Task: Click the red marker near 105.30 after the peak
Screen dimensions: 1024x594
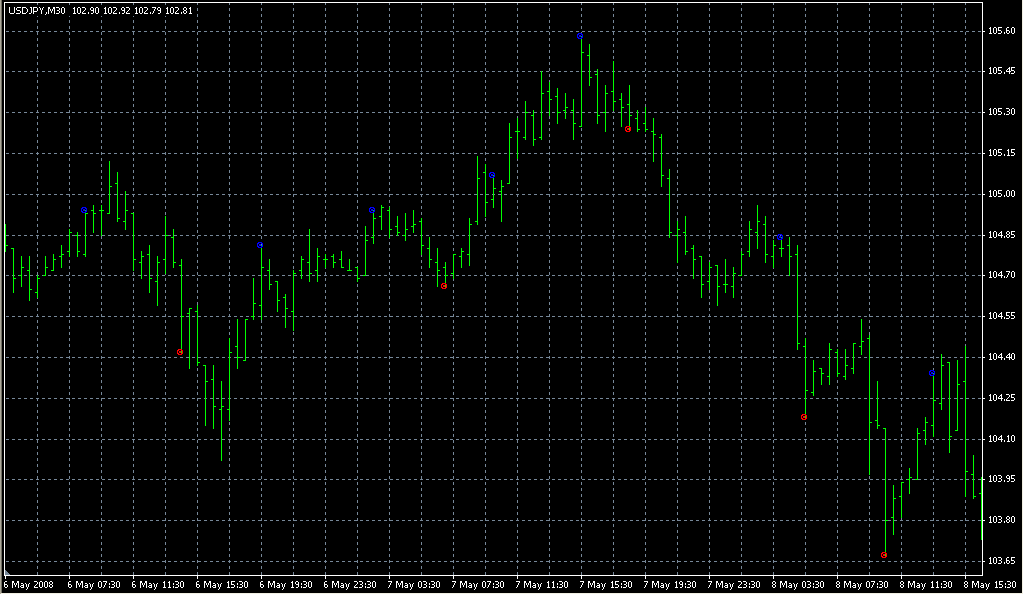Action: coord(628,129)
